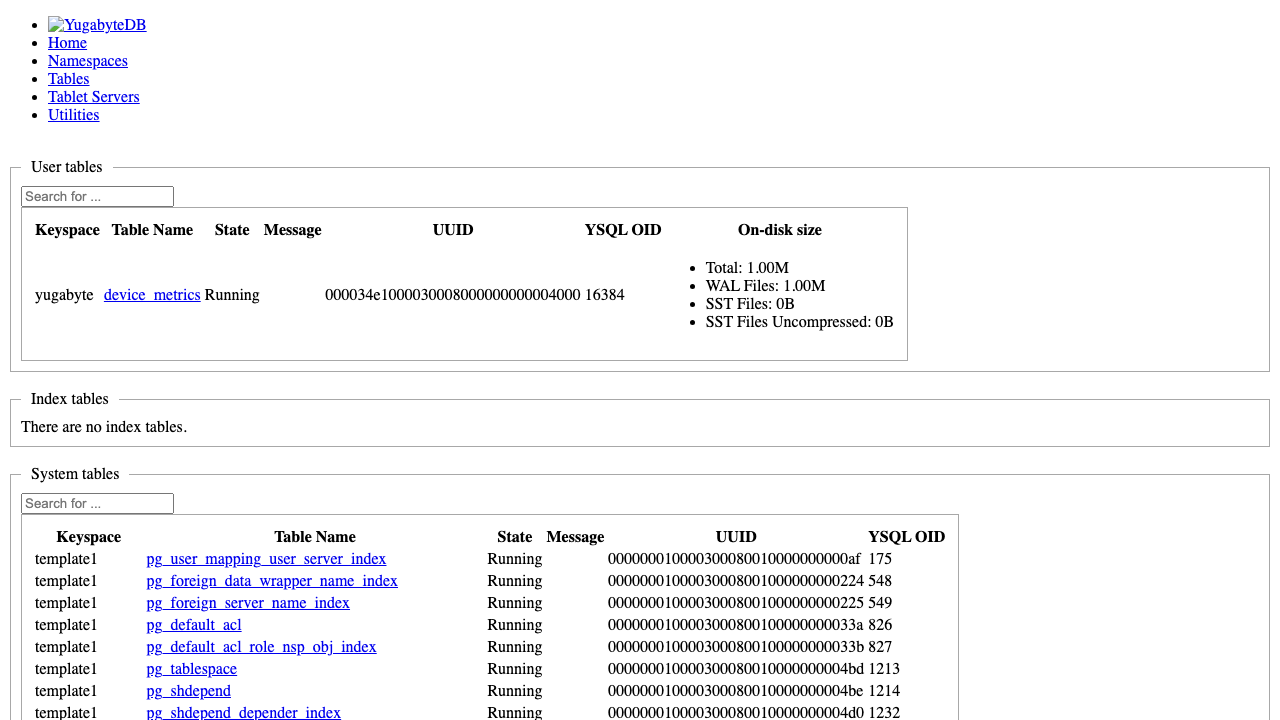
Task: Click the System tables State header
Action: tap(514, 537)
